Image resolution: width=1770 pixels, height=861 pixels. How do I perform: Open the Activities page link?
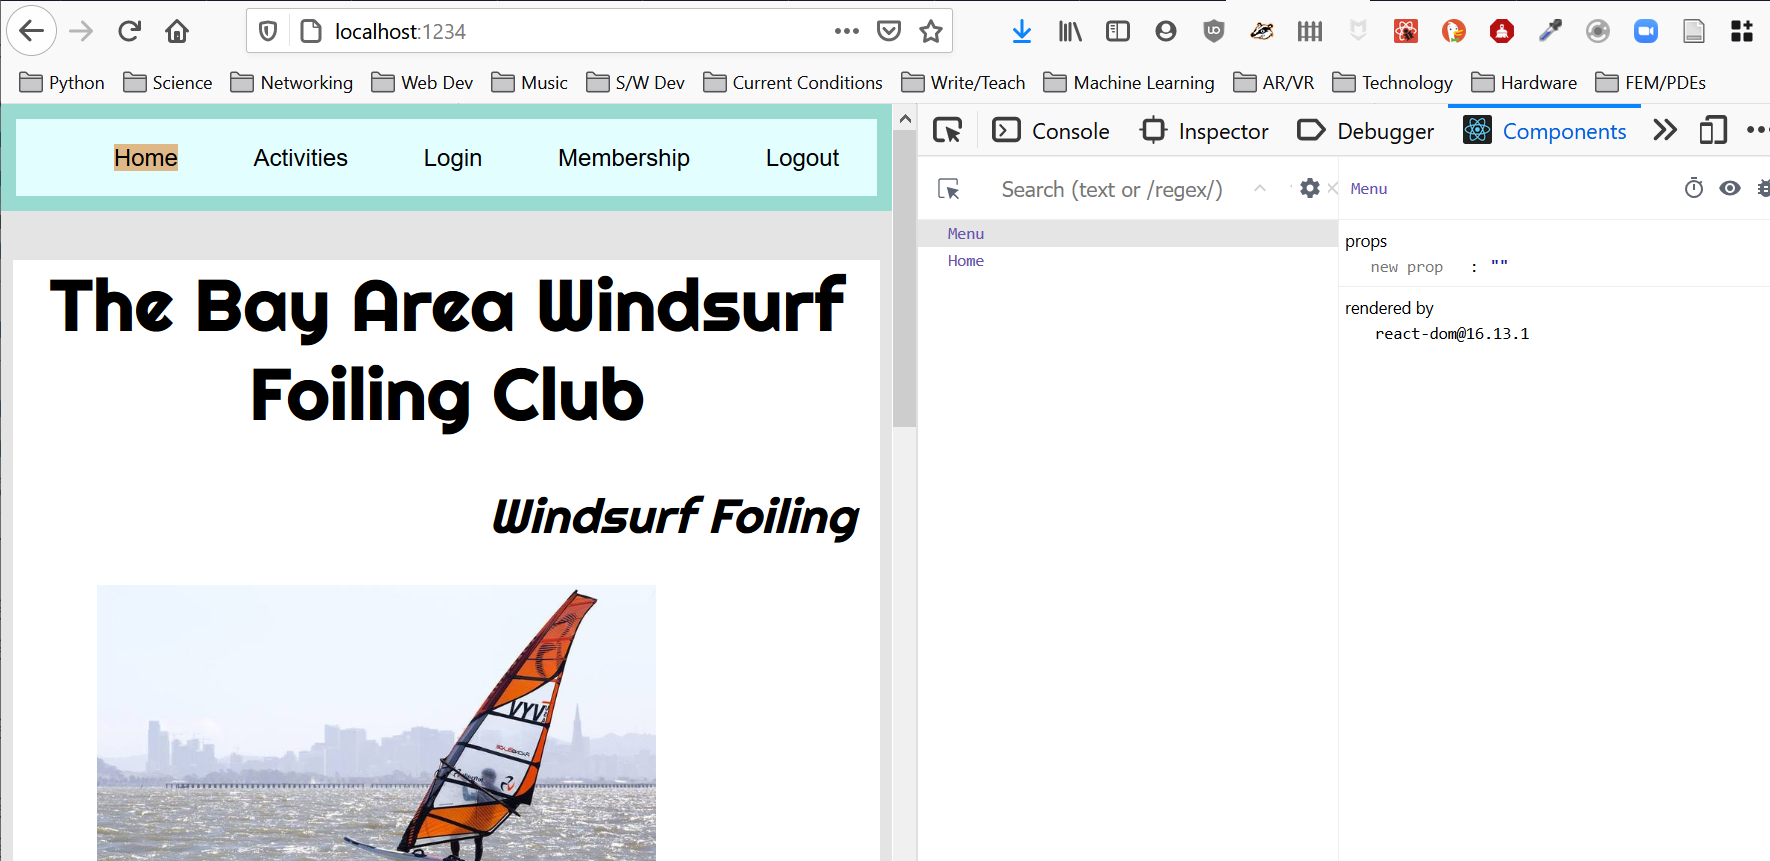(x=300, y=158)
